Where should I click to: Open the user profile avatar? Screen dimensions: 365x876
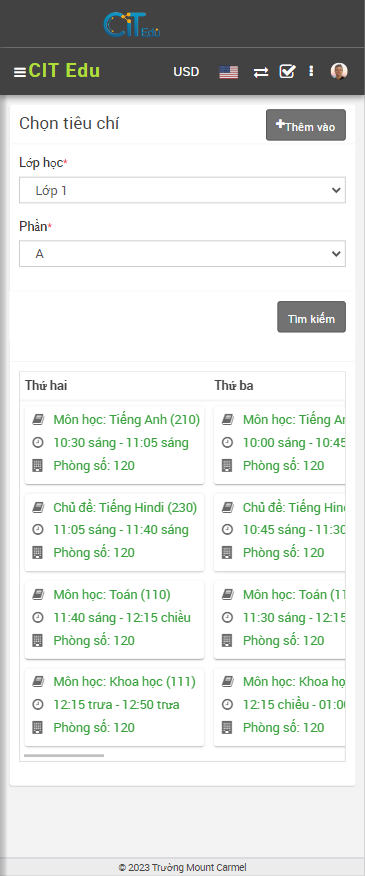339,71
